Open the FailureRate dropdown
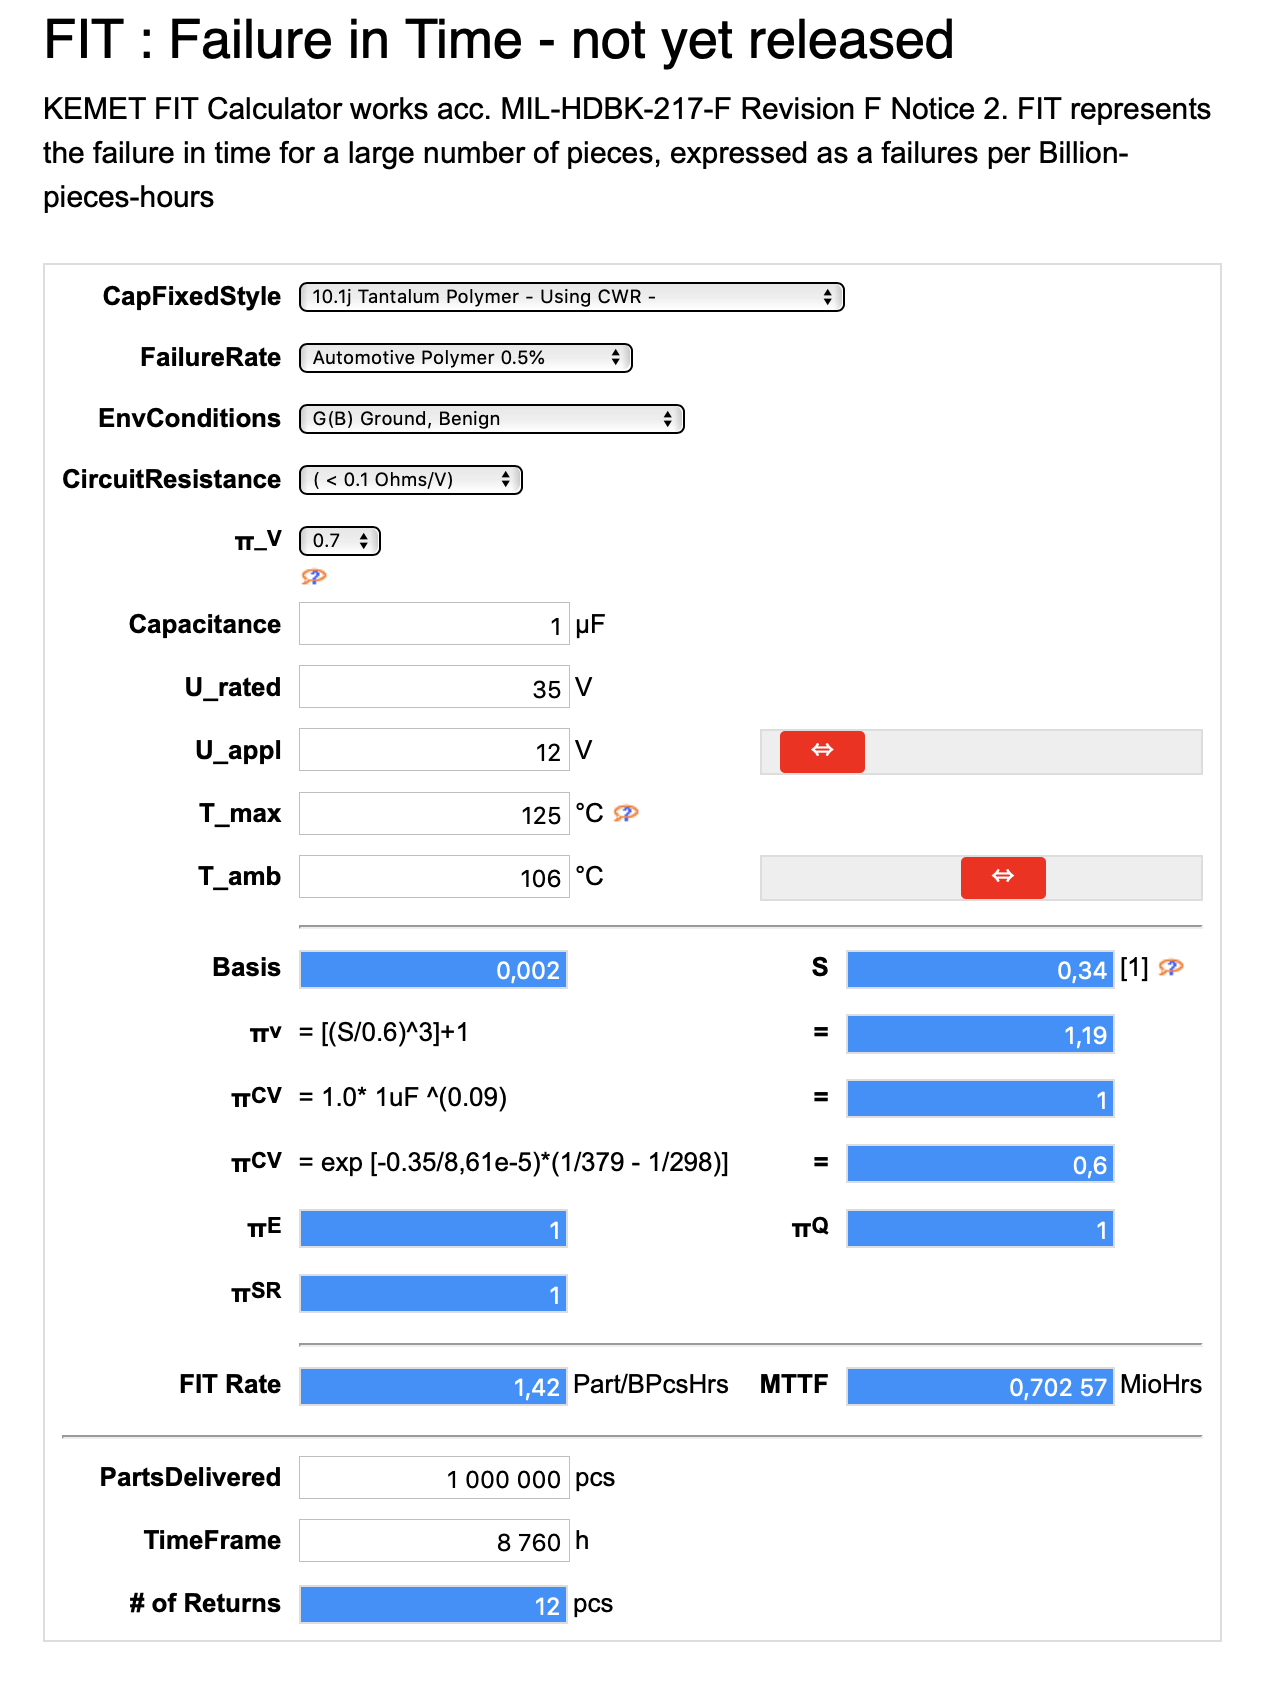Screen dimensions: 1270x1696 [x=466, y=358]
